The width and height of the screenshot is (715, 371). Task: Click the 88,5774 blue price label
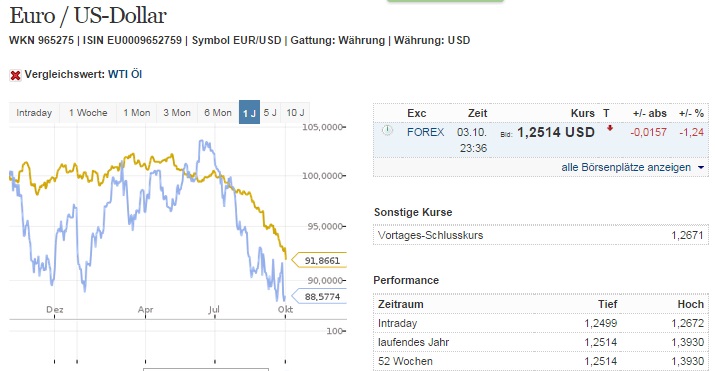coord(319,297)
